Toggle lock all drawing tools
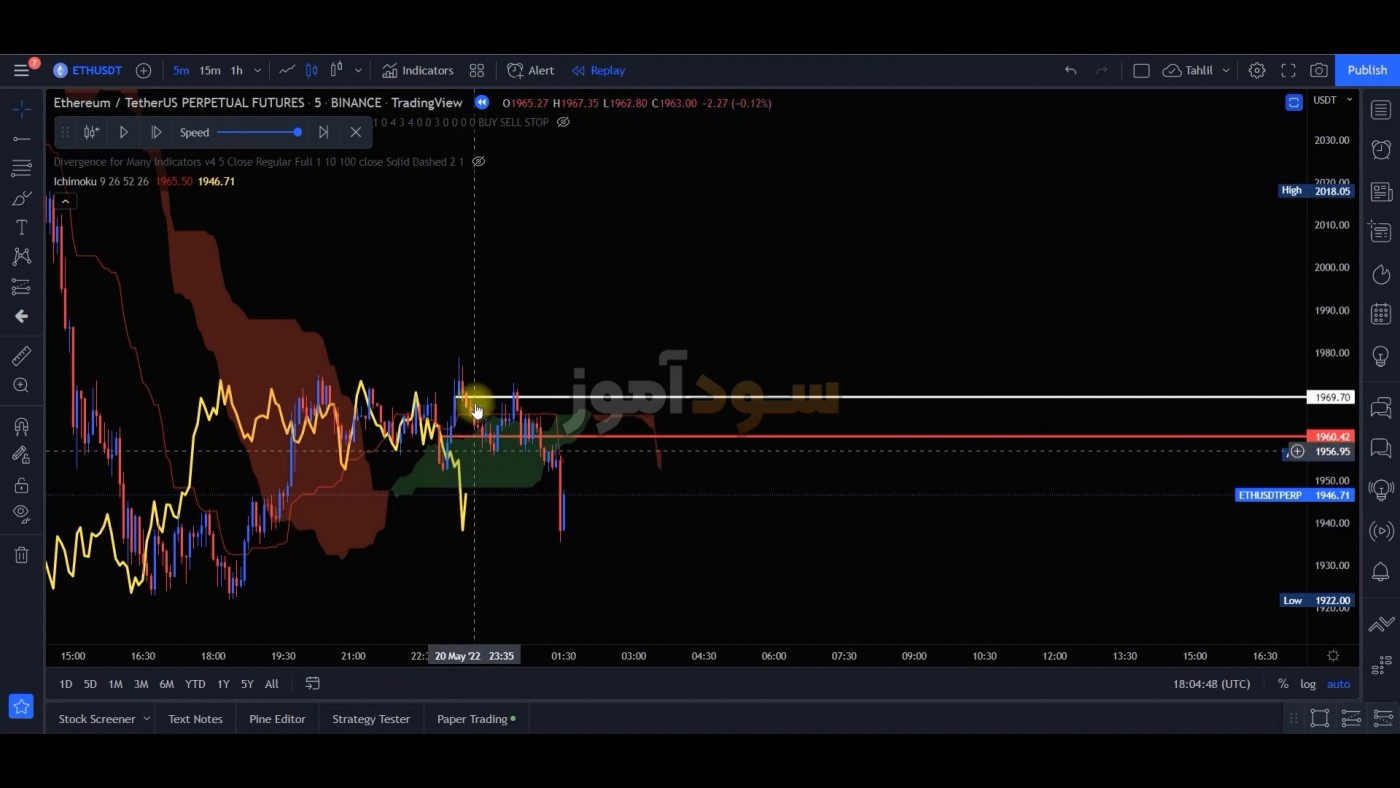This screenshot has width=1400, height=788. [x=21, y=485]
